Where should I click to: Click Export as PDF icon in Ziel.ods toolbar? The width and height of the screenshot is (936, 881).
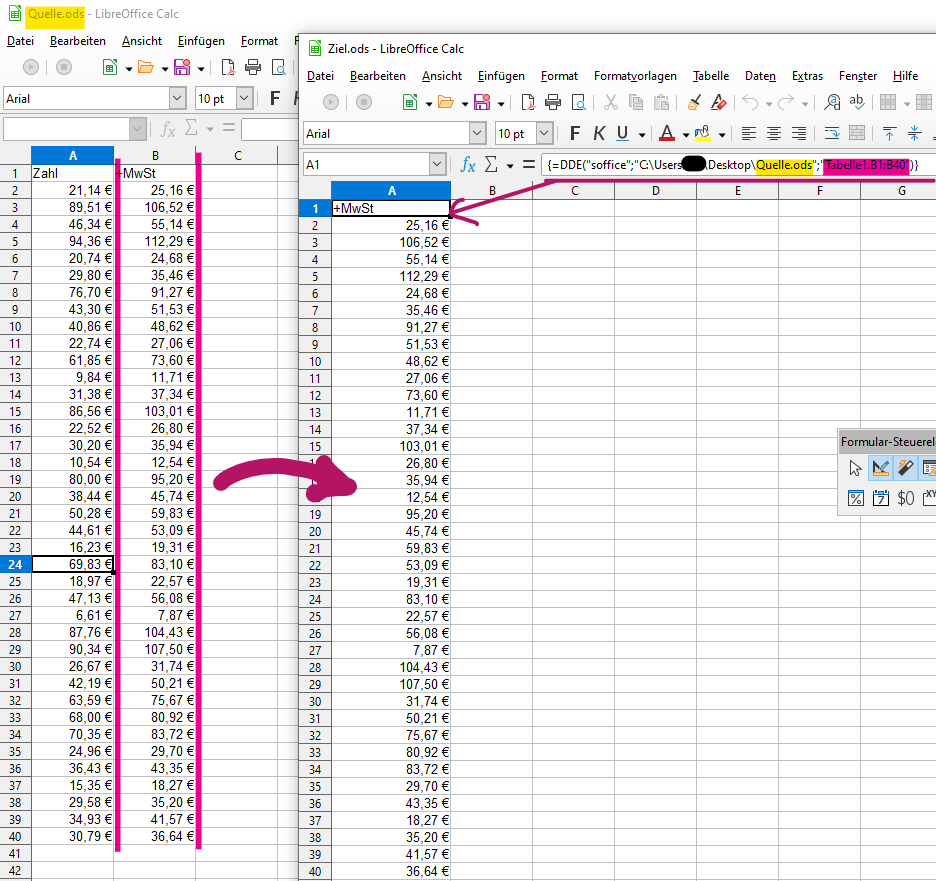pyautogui.click(x=528, y=103)
